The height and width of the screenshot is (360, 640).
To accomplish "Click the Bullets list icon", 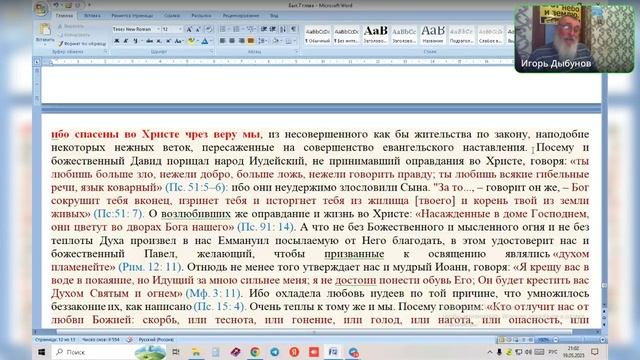I will coord(224,29).
